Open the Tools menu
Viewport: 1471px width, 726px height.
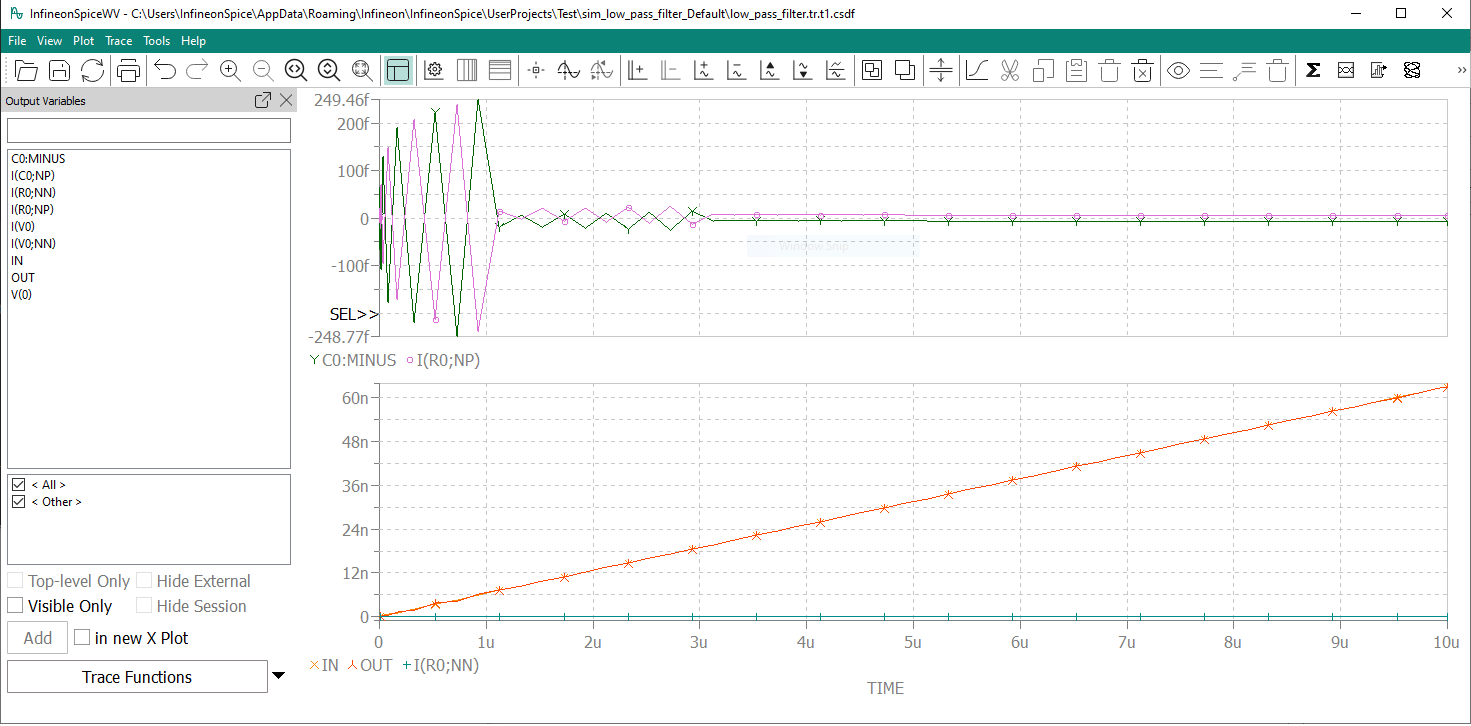click(156, 41)
